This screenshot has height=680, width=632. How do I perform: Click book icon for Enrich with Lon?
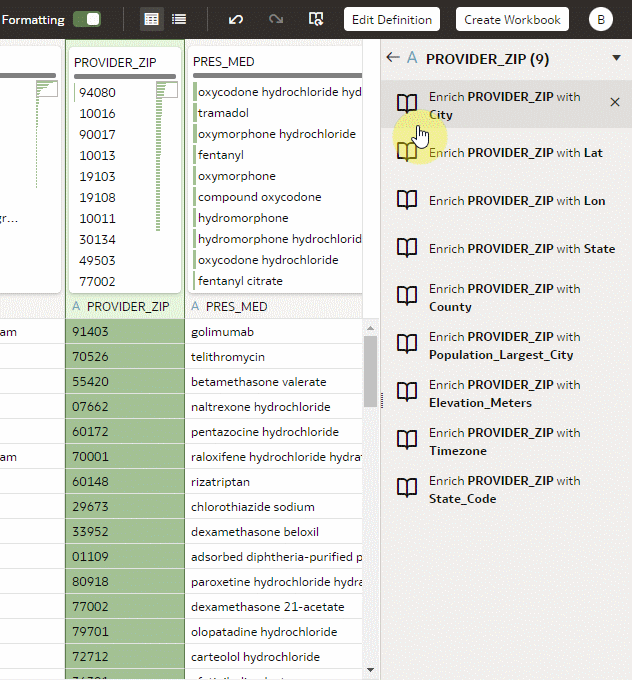(x=407, y=200)
